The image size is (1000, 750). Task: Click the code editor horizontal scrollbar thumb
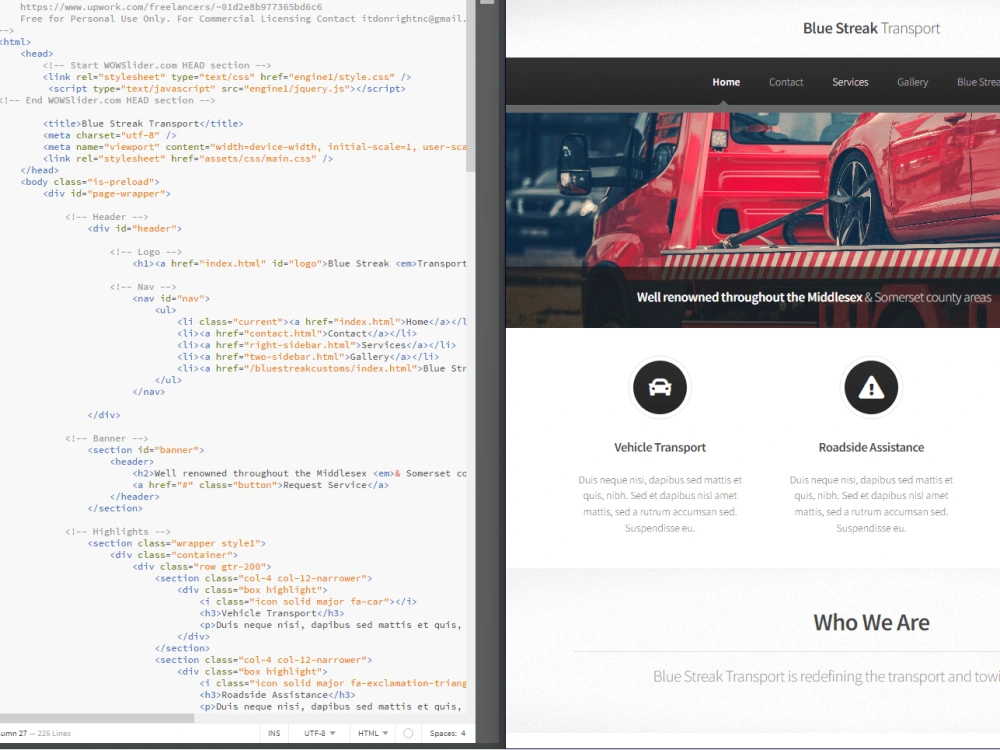click(x=97, y=718)
